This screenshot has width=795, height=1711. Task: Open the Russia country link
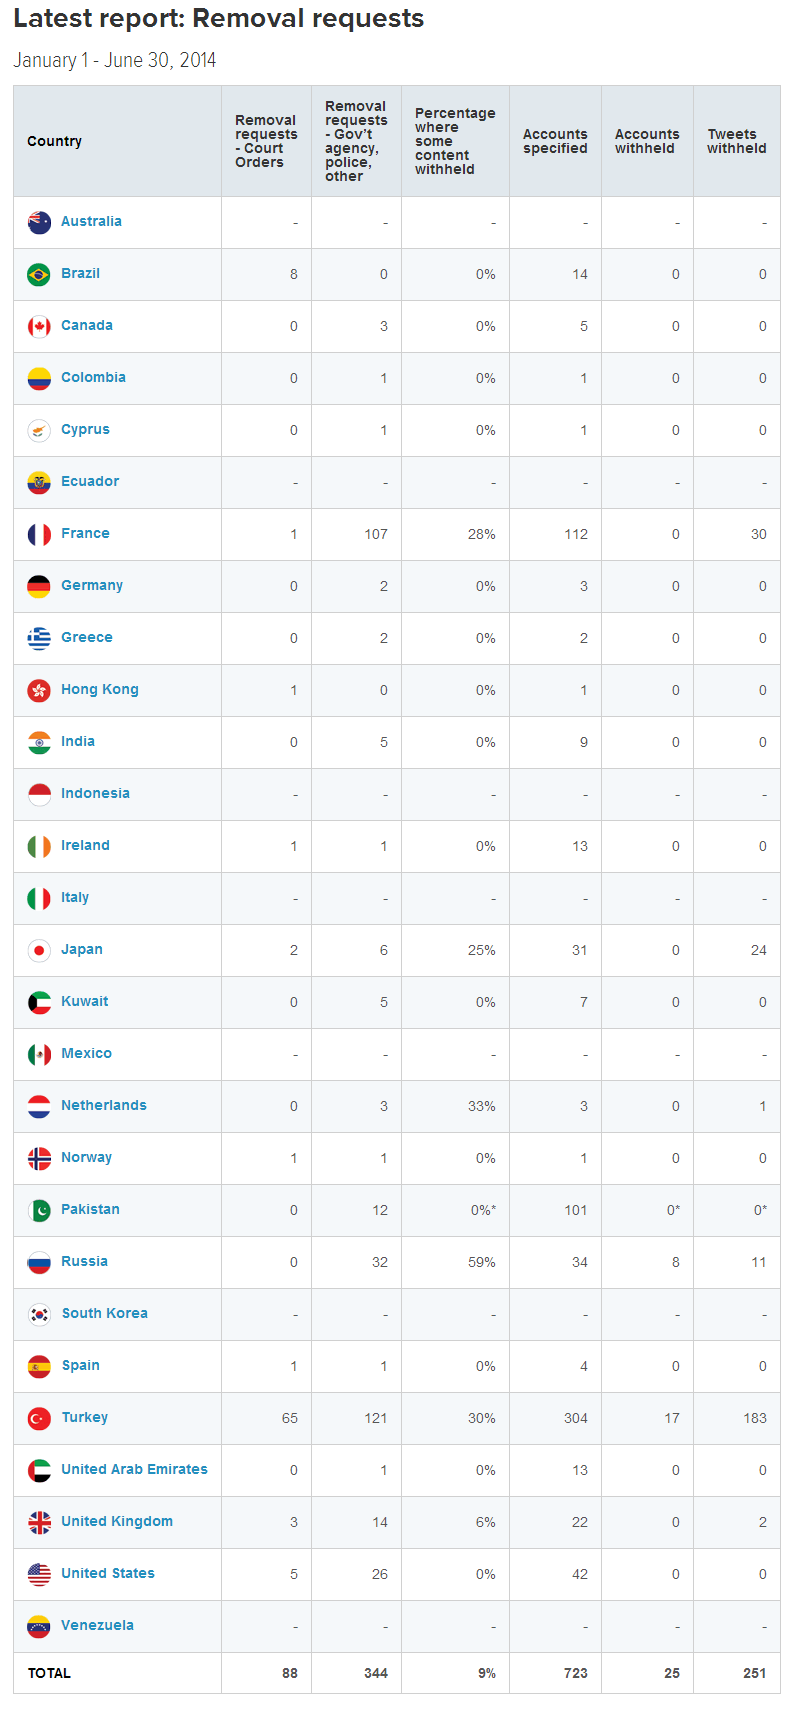click(x=84, y=1261)
